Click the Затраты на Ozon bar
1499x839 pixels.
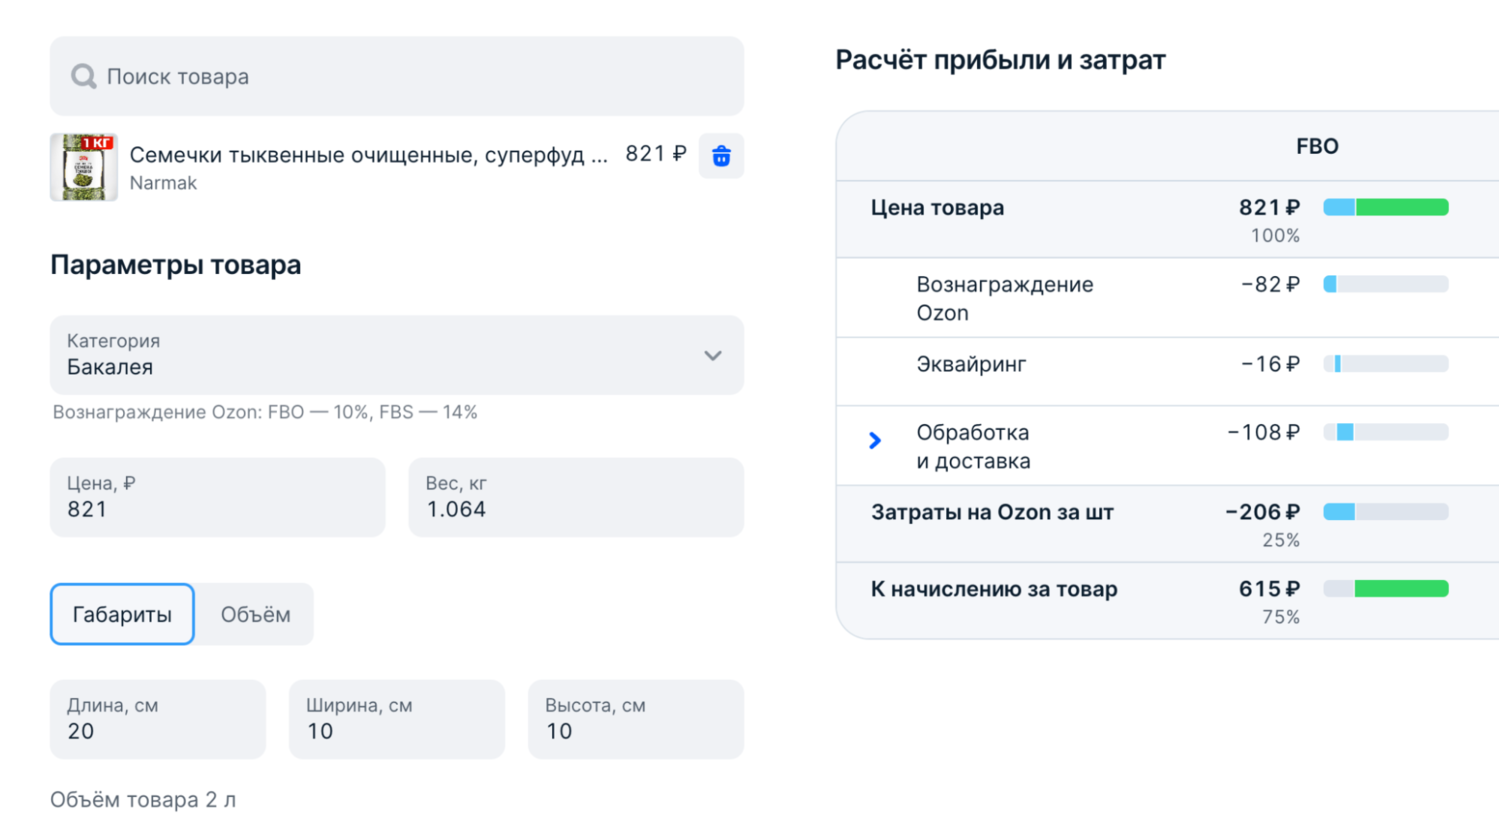[1386, 512]
